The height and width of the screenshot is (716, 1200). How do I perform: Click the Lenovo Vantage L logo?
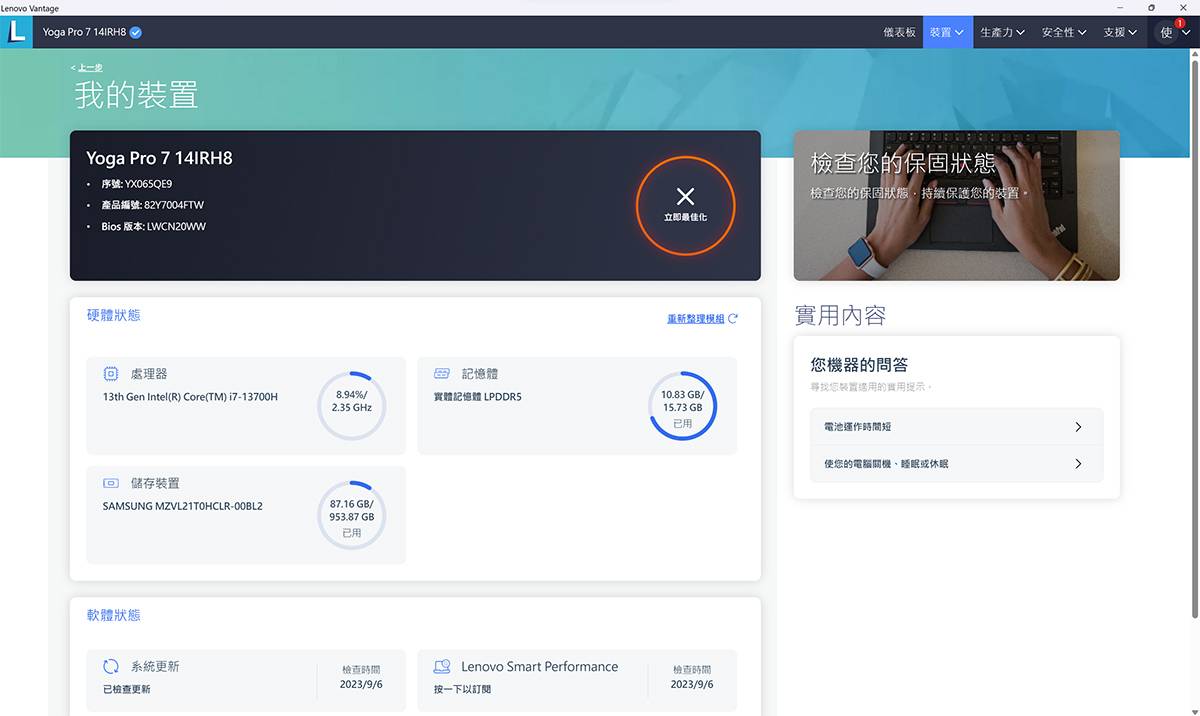coord(16,32)
